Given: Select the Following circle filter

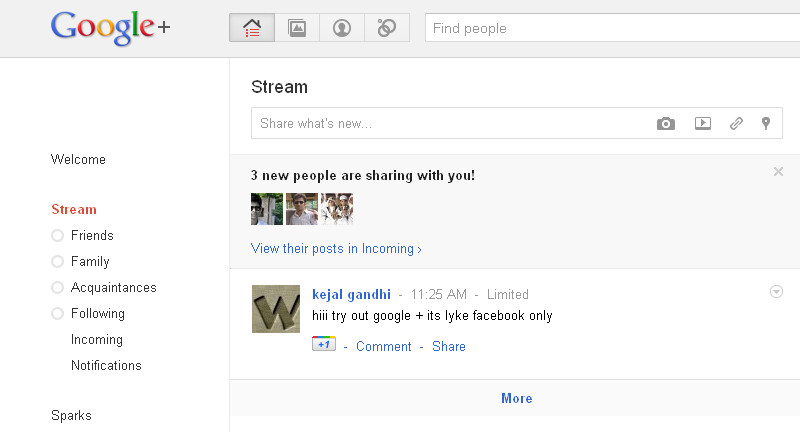Looking at the screenshot, I should [88, 313].
